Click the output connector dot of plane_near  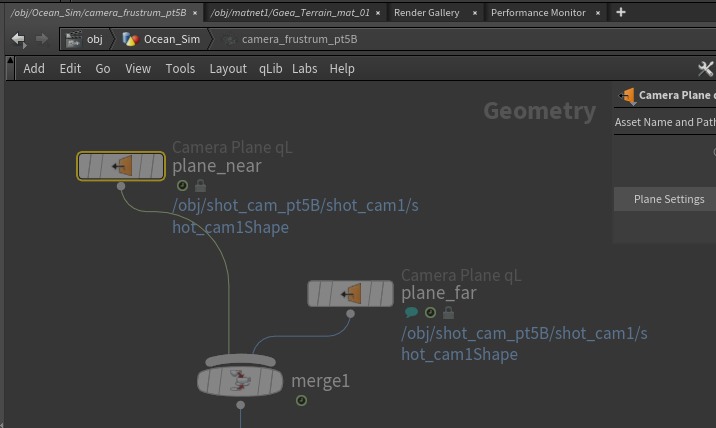coord(121,185)
